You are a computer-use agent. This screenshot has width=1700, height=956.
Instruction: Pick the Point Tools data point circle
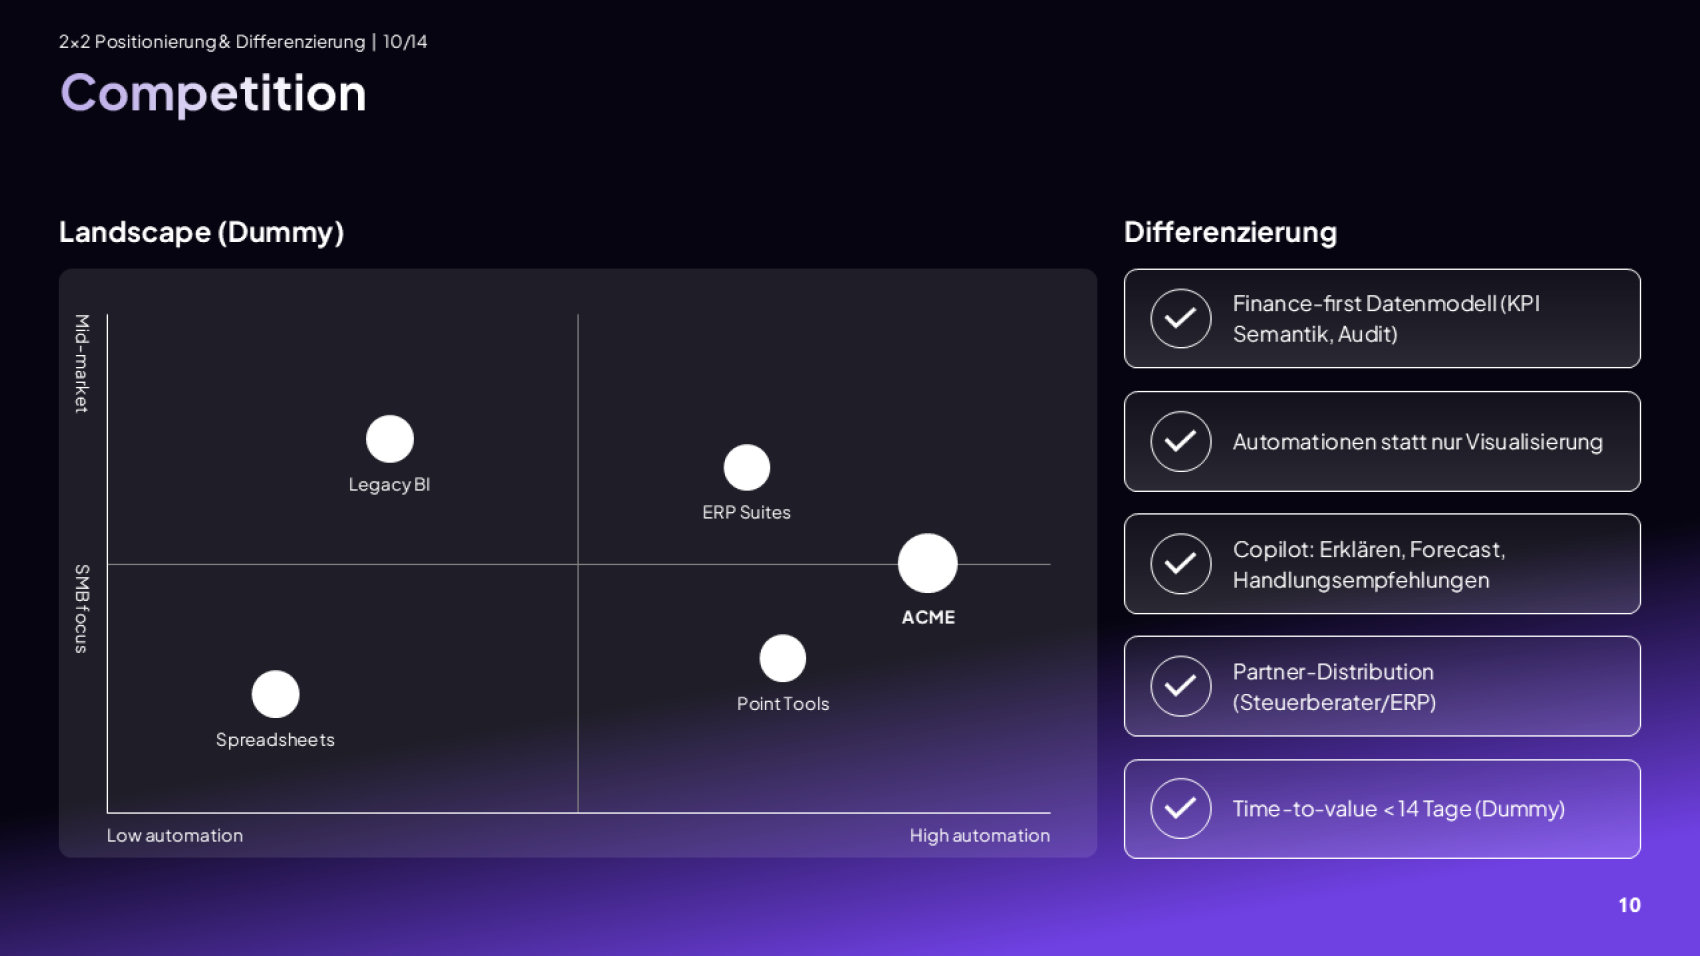tap(783, 658)
